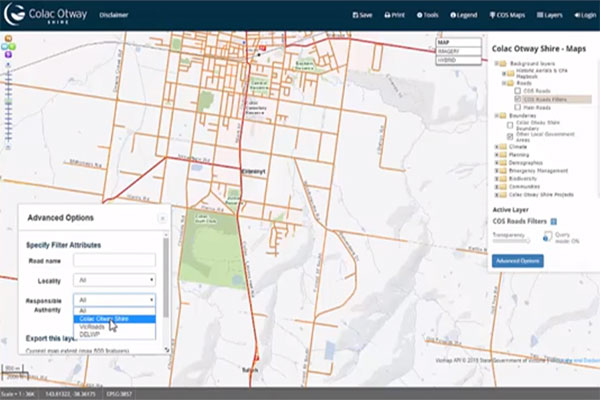The height and width of the screenshot is (400, 600).
Task: Expand the Emergency Management folder
Action: pos(496,171)
